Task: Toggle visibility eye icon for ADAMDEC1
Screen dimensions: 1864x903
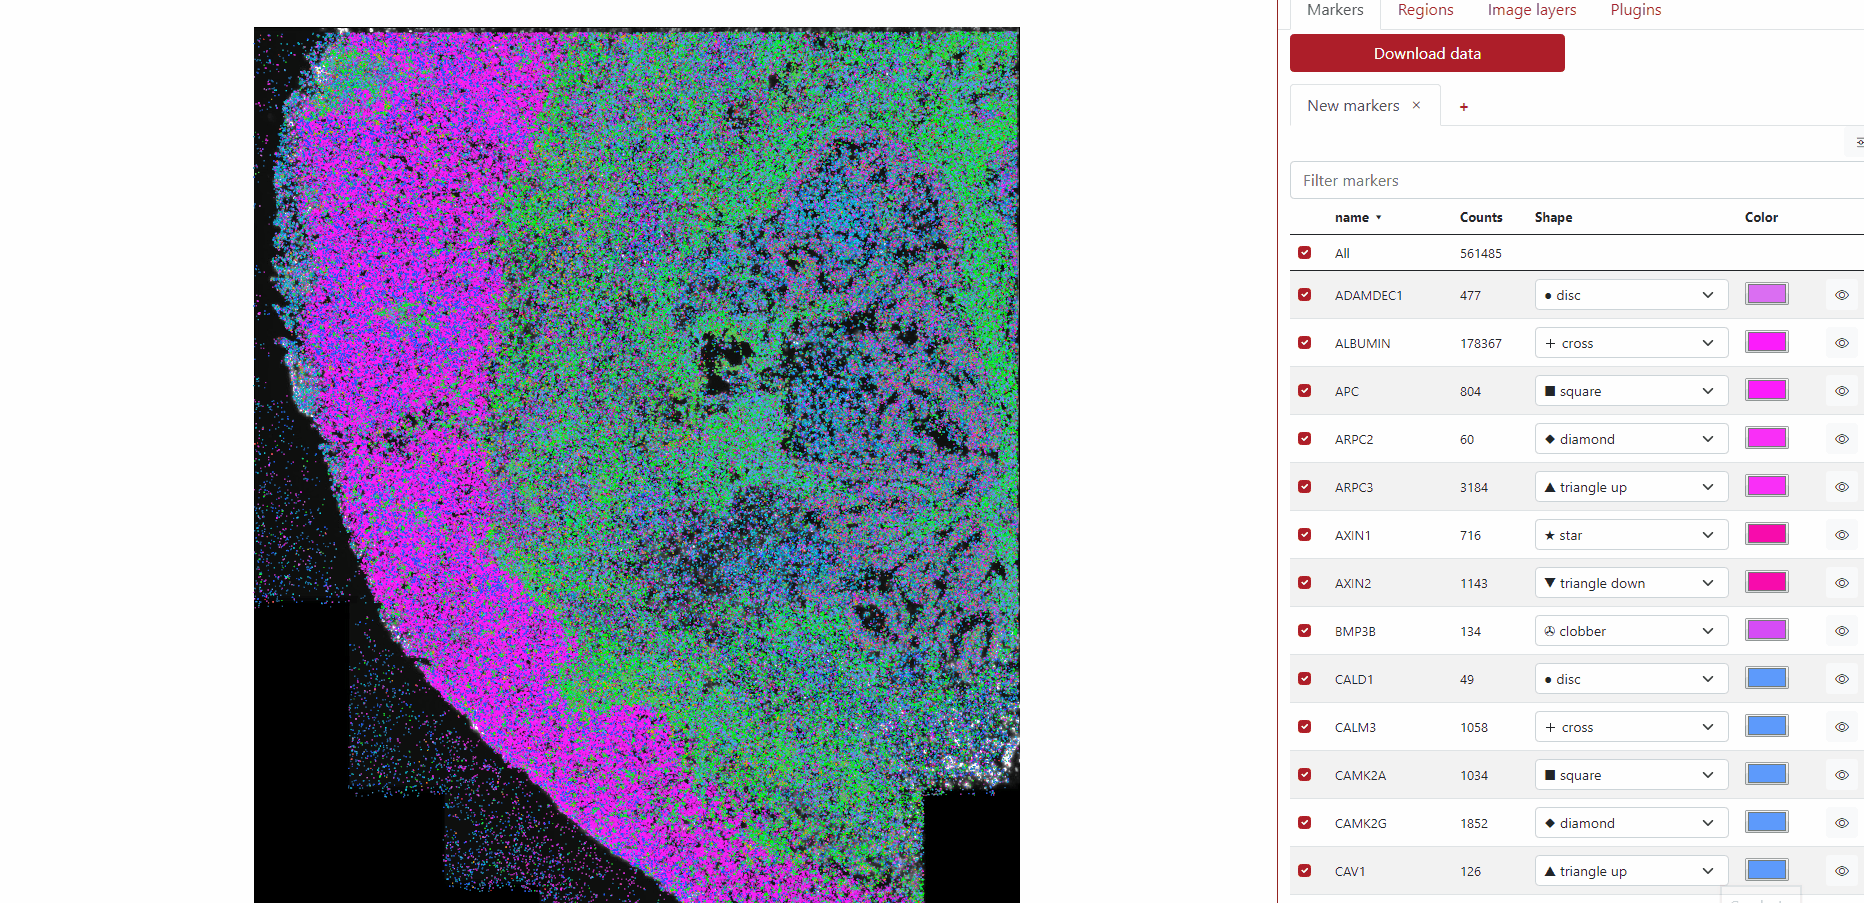Action: tap(1841, 295)
